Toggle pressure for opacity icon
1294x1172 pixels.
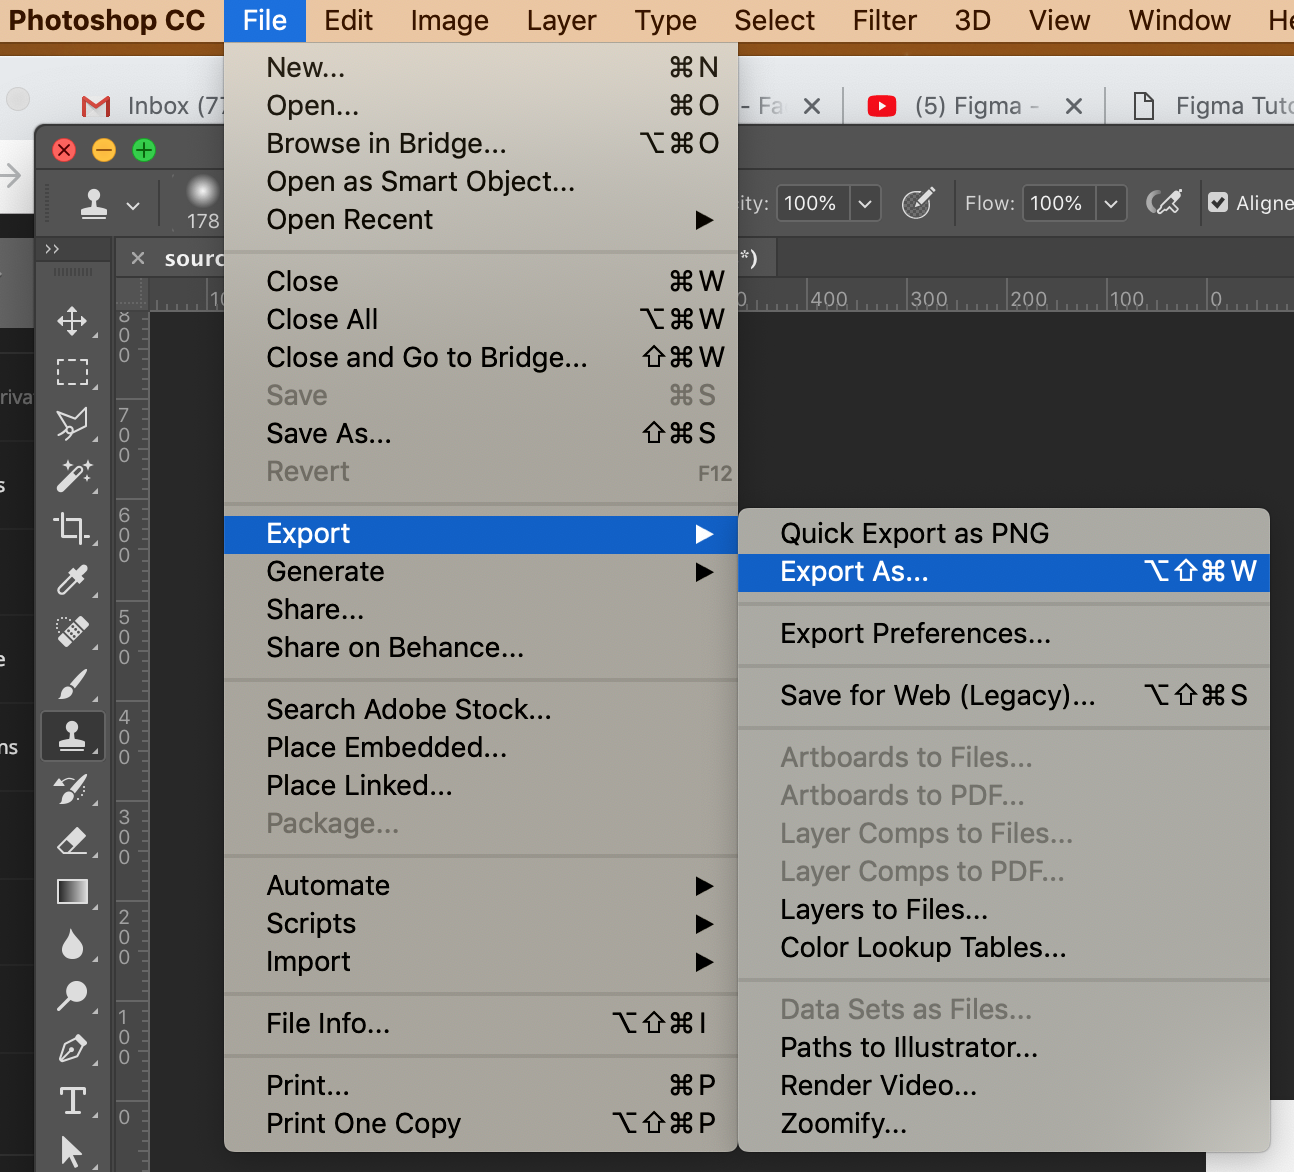(x=918, y=203)
